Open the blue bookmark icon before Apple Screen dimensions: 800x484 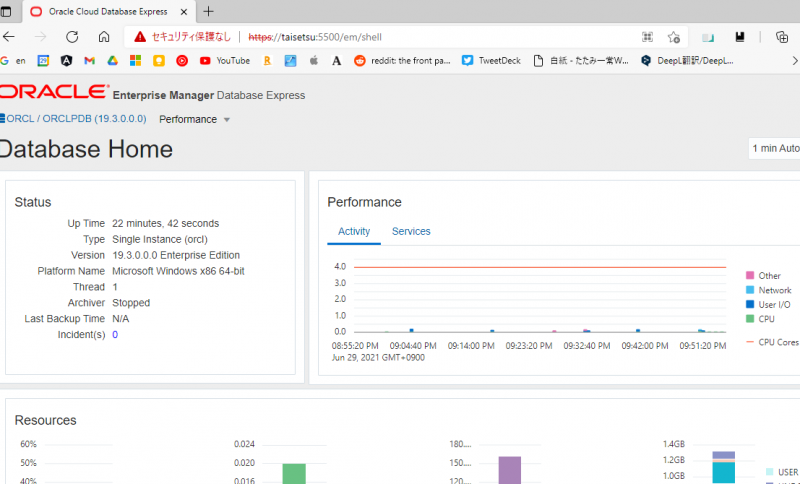point(290,61)
